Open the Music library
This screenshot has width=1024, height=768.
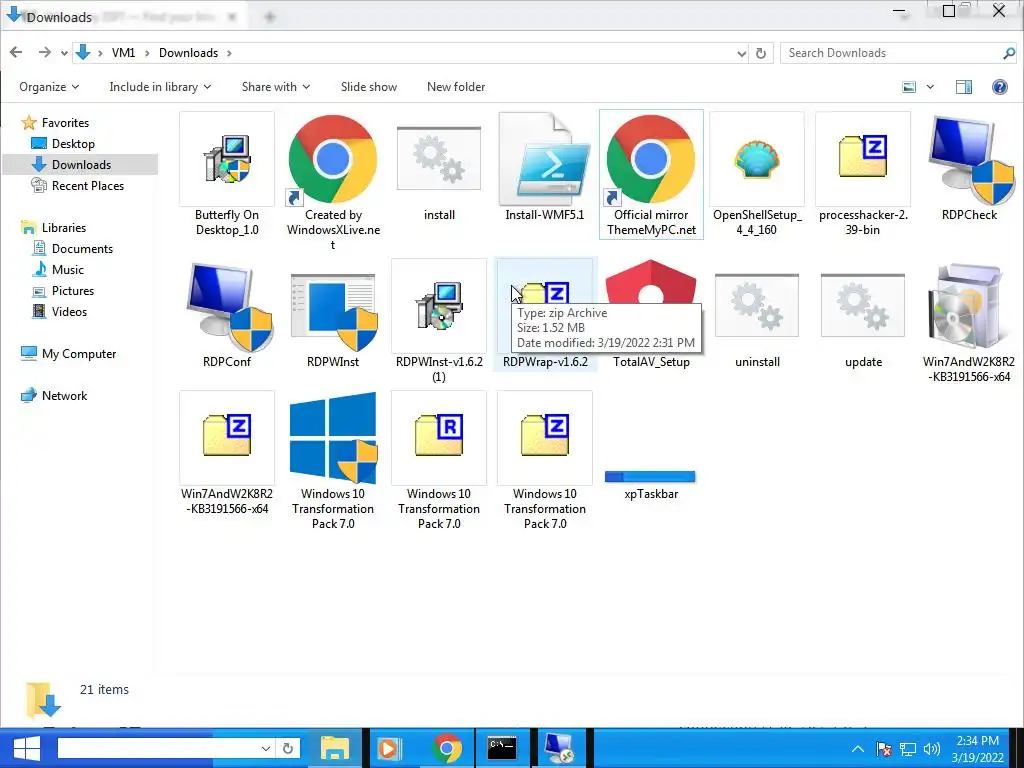68,270
